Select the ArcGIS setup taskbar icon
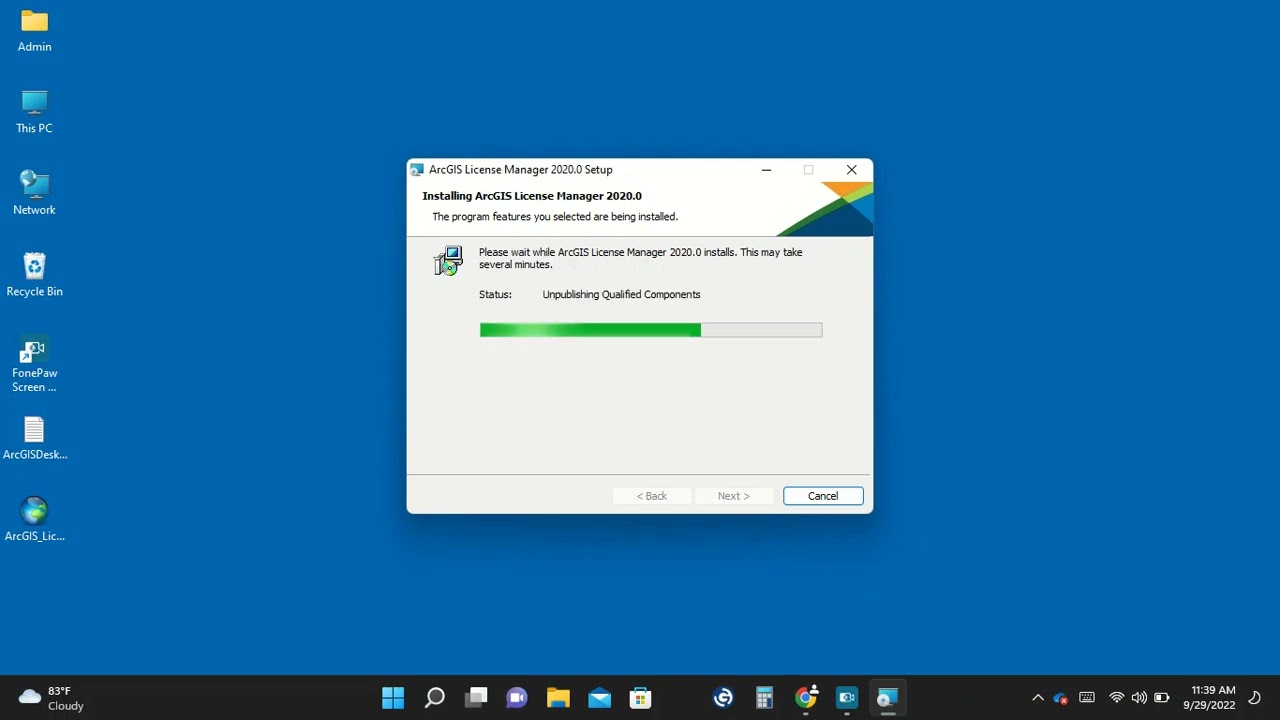The image size is (1280, 720). point(887,698)
